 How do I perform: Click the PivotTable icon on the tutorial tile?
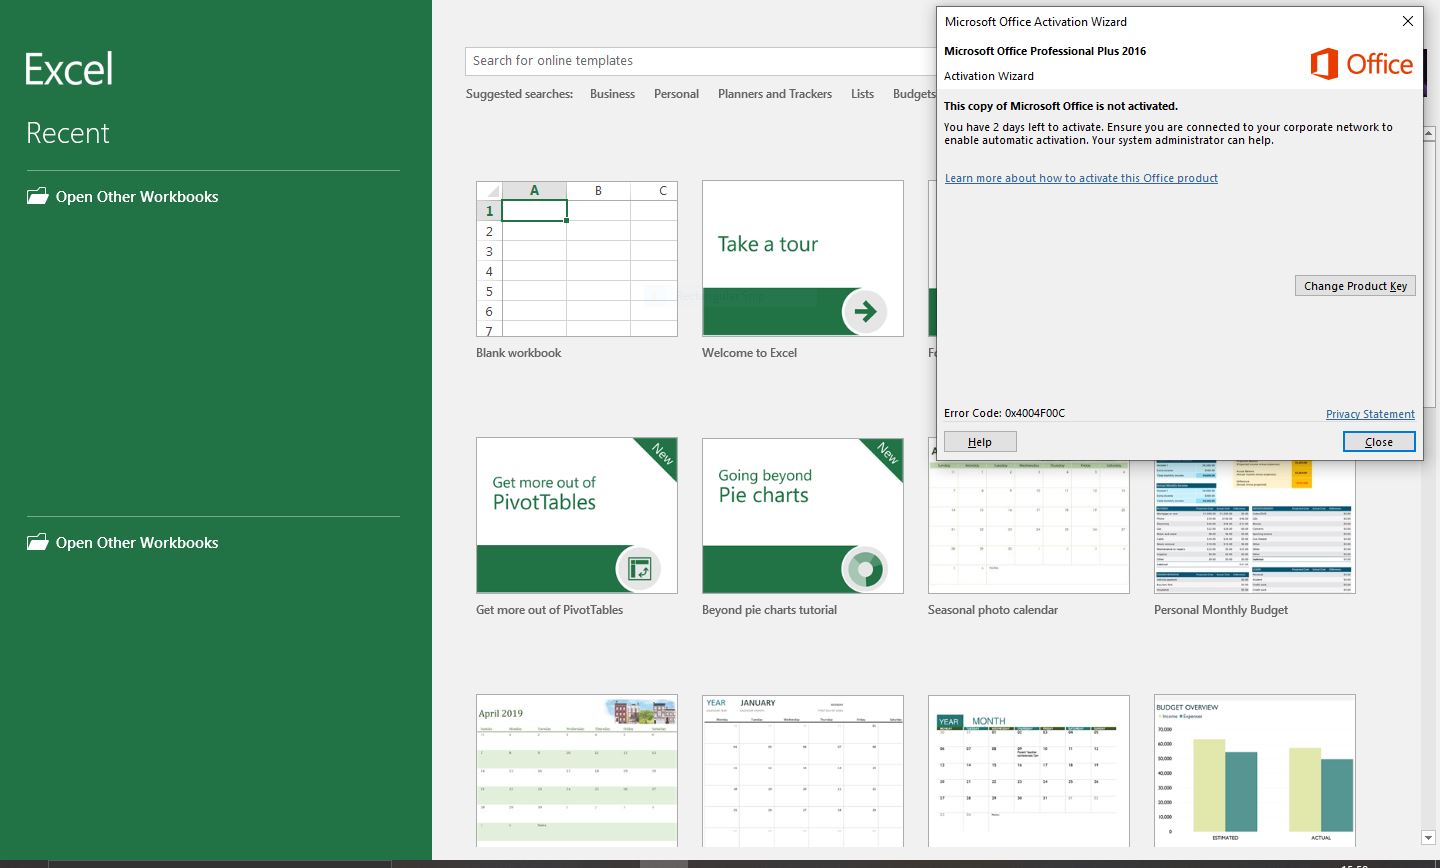639,569
